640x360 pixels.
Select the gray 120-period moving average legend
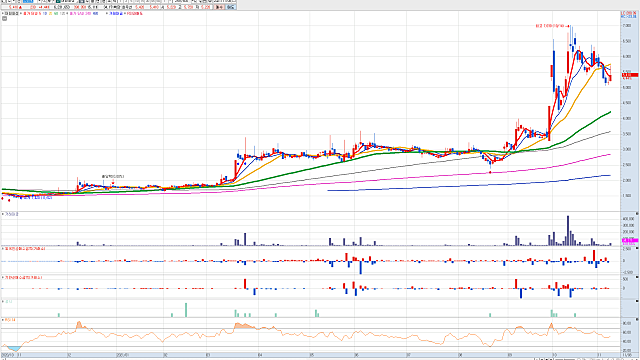point(63,13)
